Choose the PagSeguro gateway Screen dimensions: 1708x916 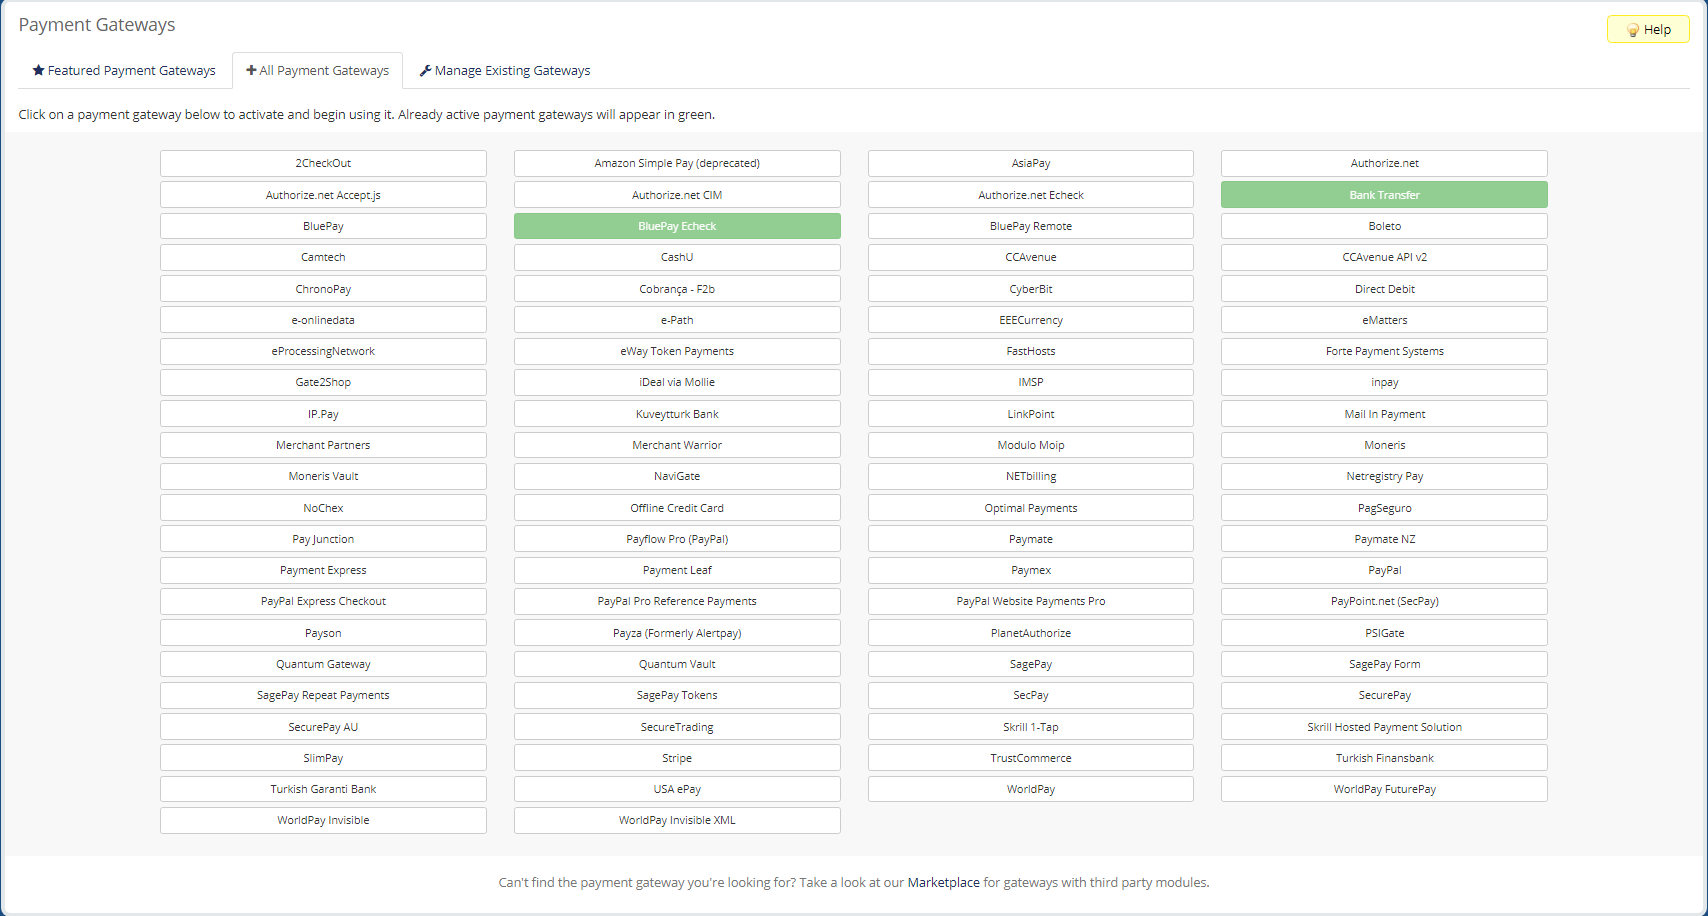tap(1384, 508)
